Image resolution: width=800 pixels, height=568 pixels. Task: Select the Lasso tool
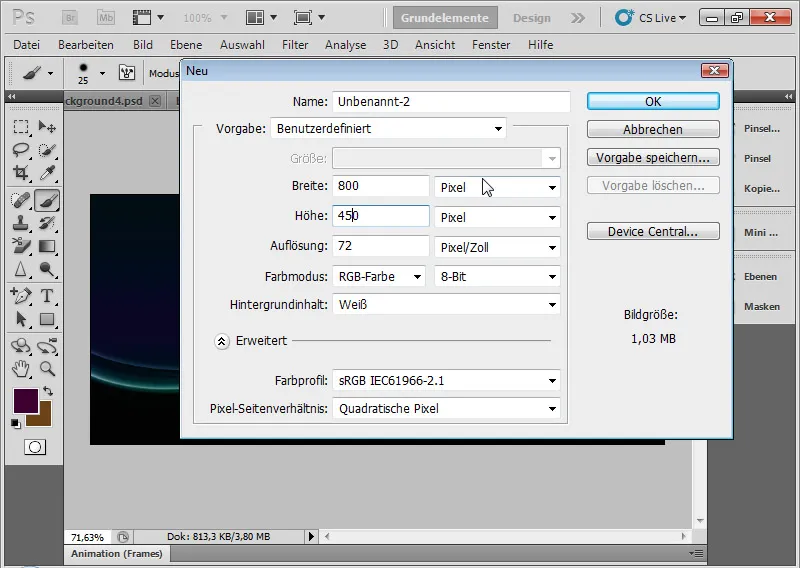click(20, 150)
